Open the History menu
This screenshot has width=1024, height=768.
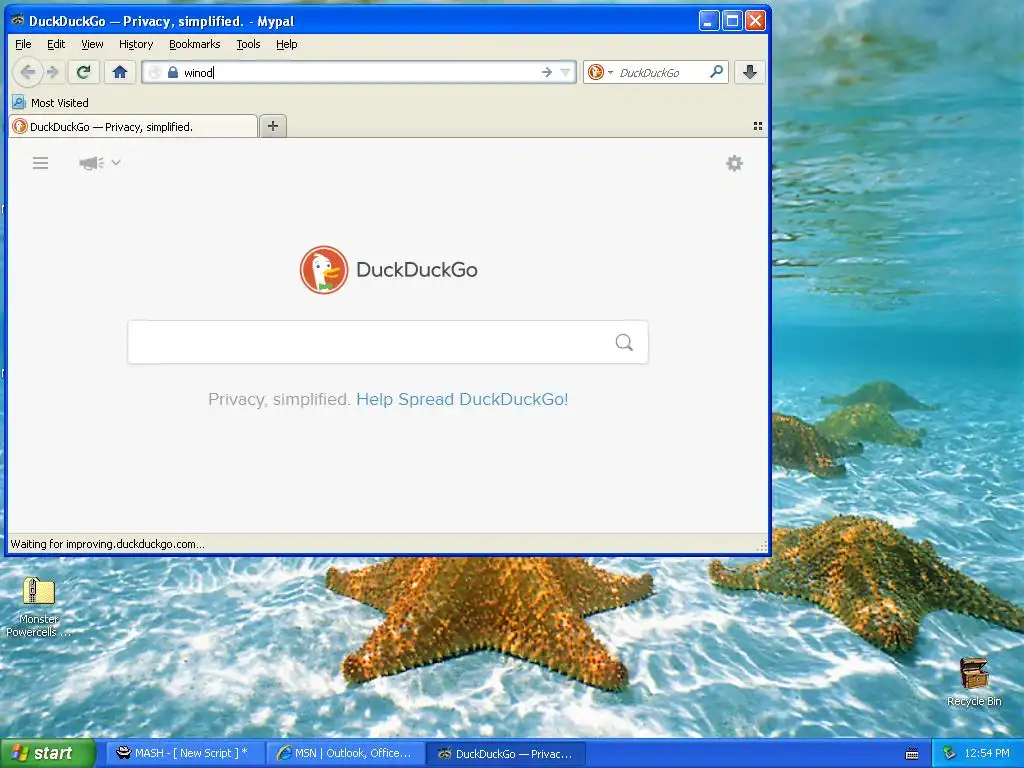coord(136,44)
